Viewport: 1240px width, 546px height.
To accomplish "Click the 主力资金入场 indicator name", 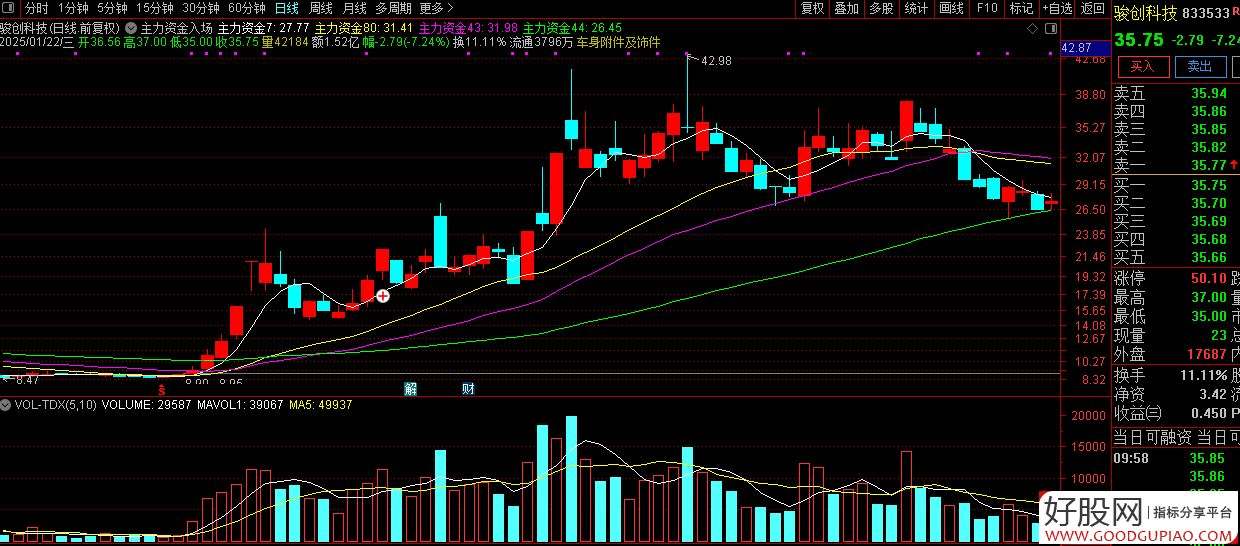I will [177, 28].
